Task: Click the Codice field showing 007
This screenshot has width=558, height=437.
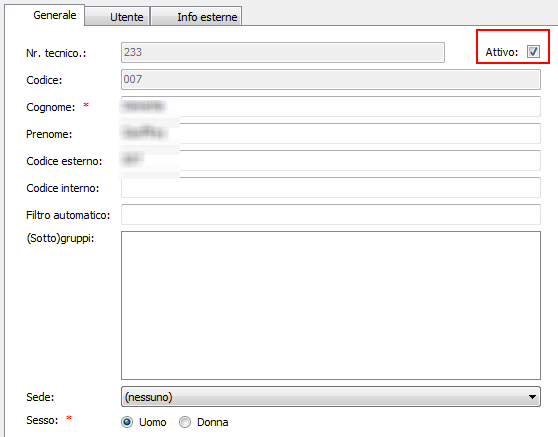Action: (331, 79)
